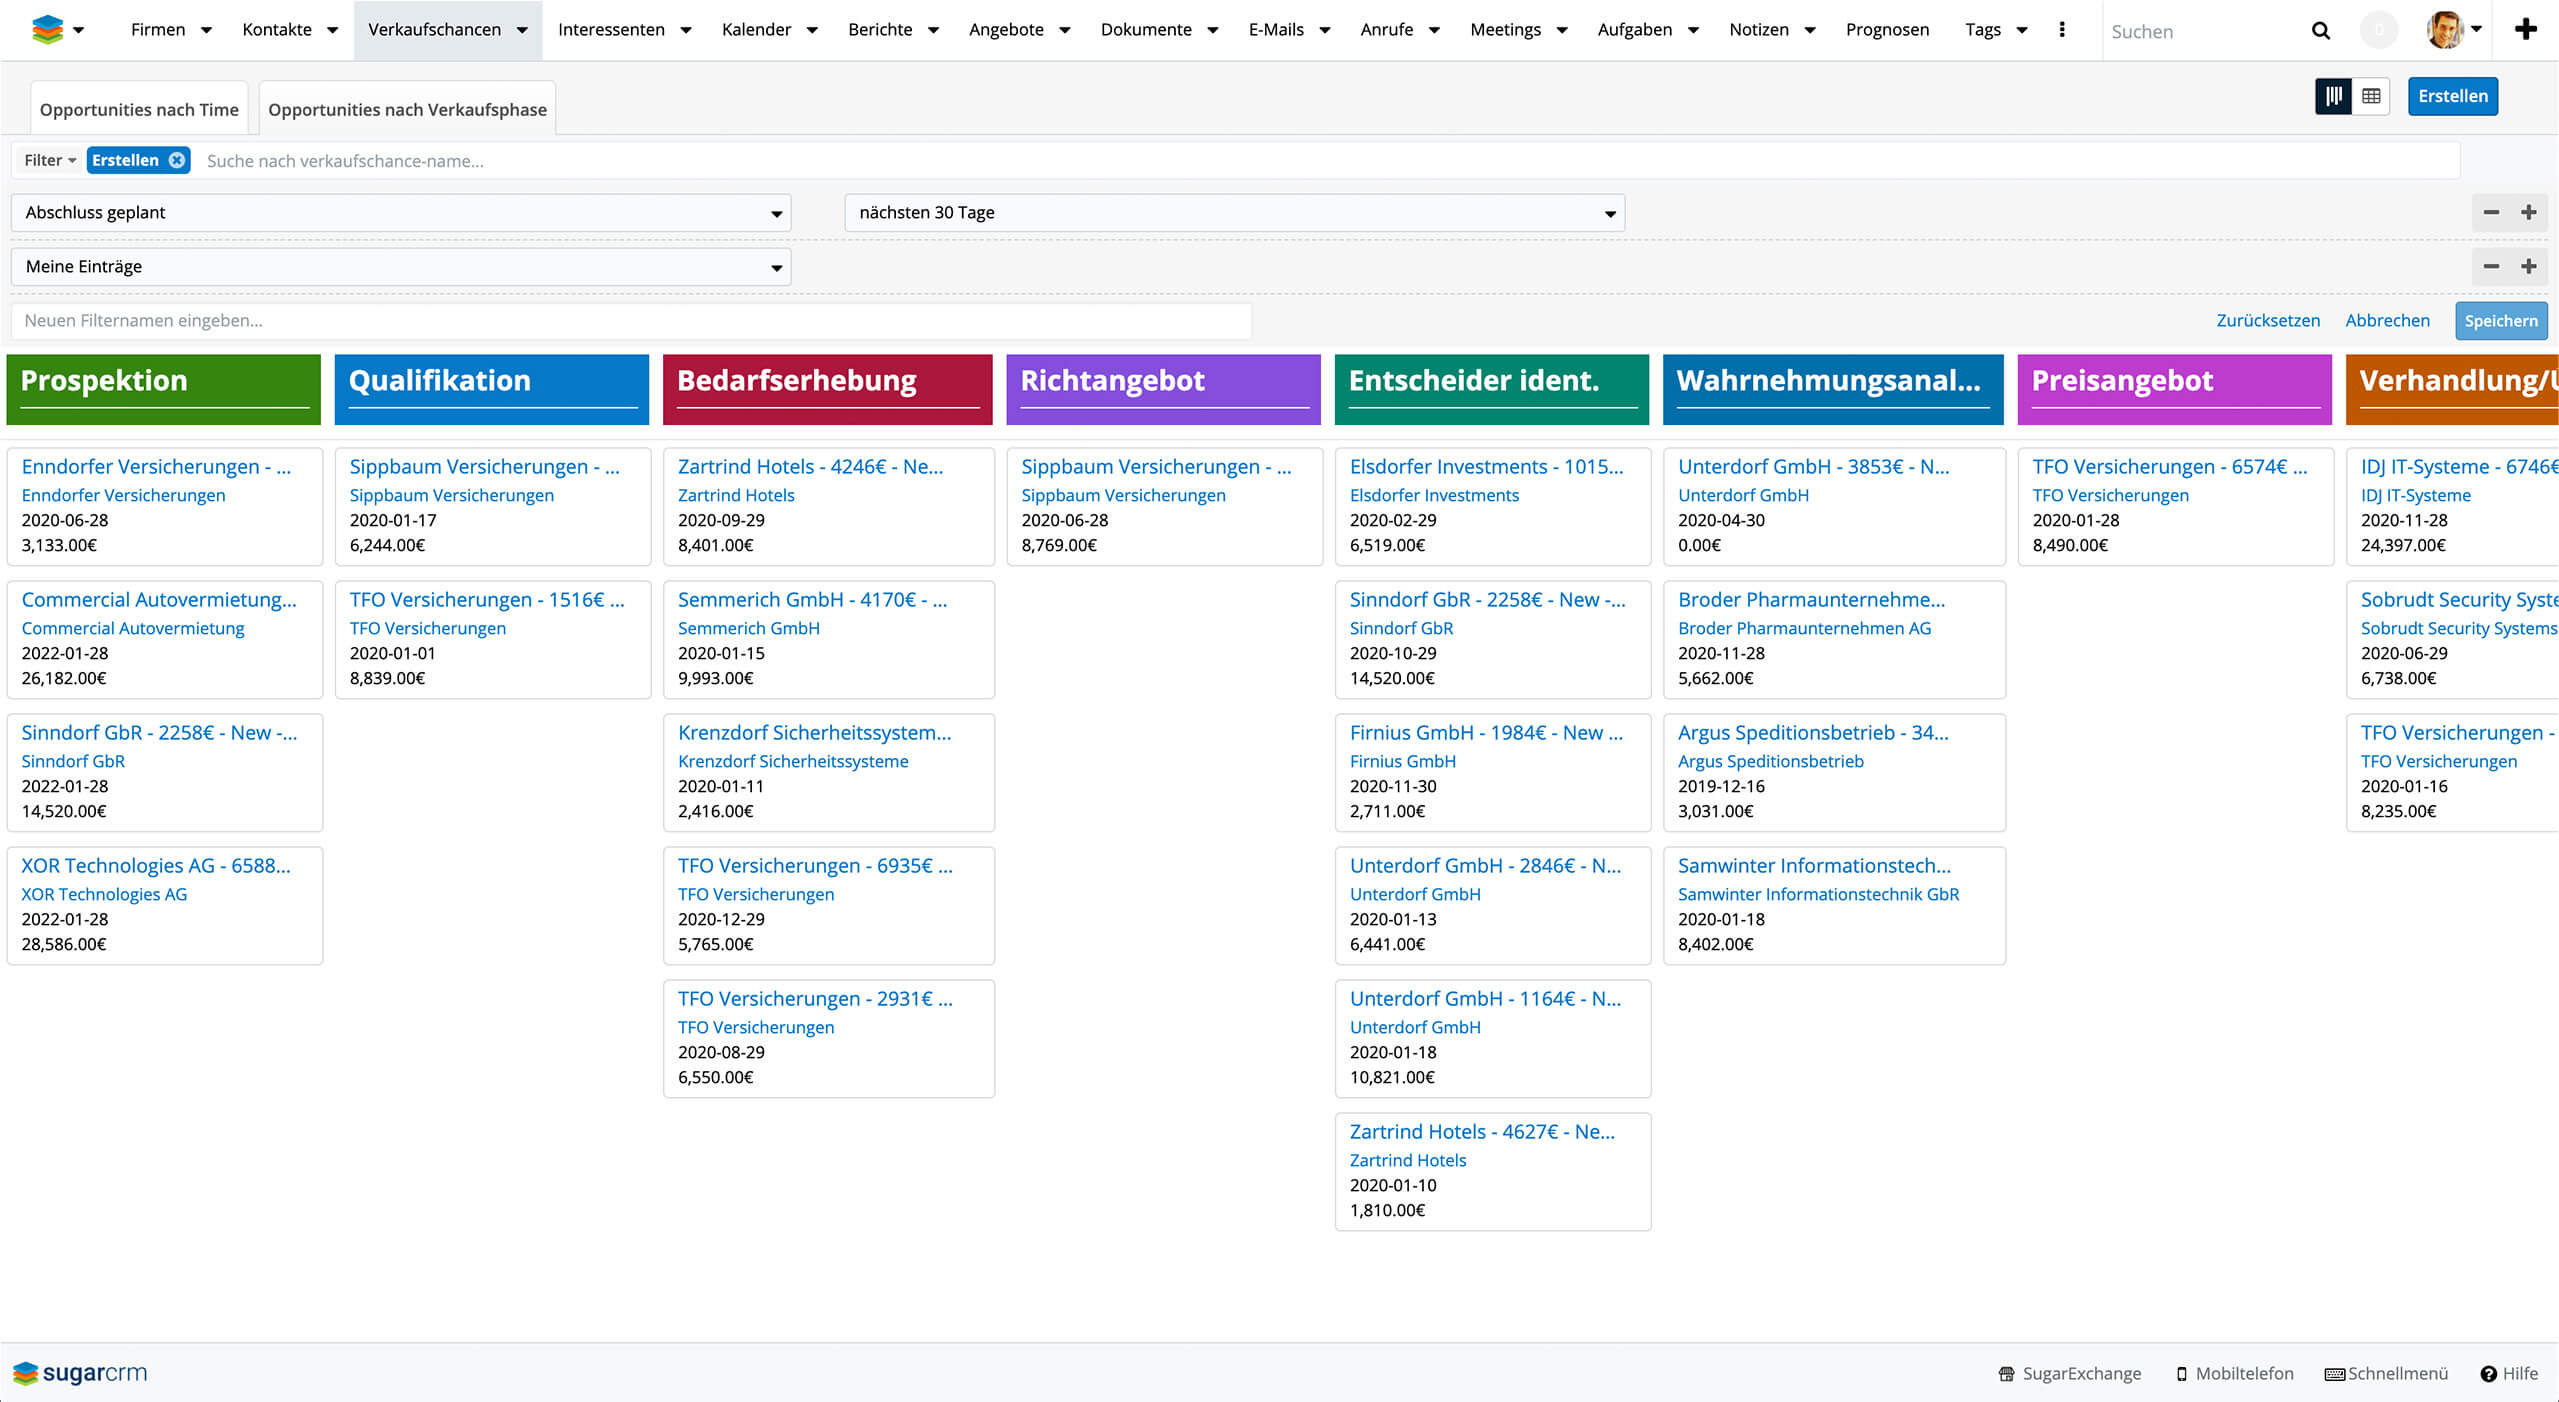Switch to the list table view
The height and width of the screenshot is (1402, 2559).
[2371, 96]
